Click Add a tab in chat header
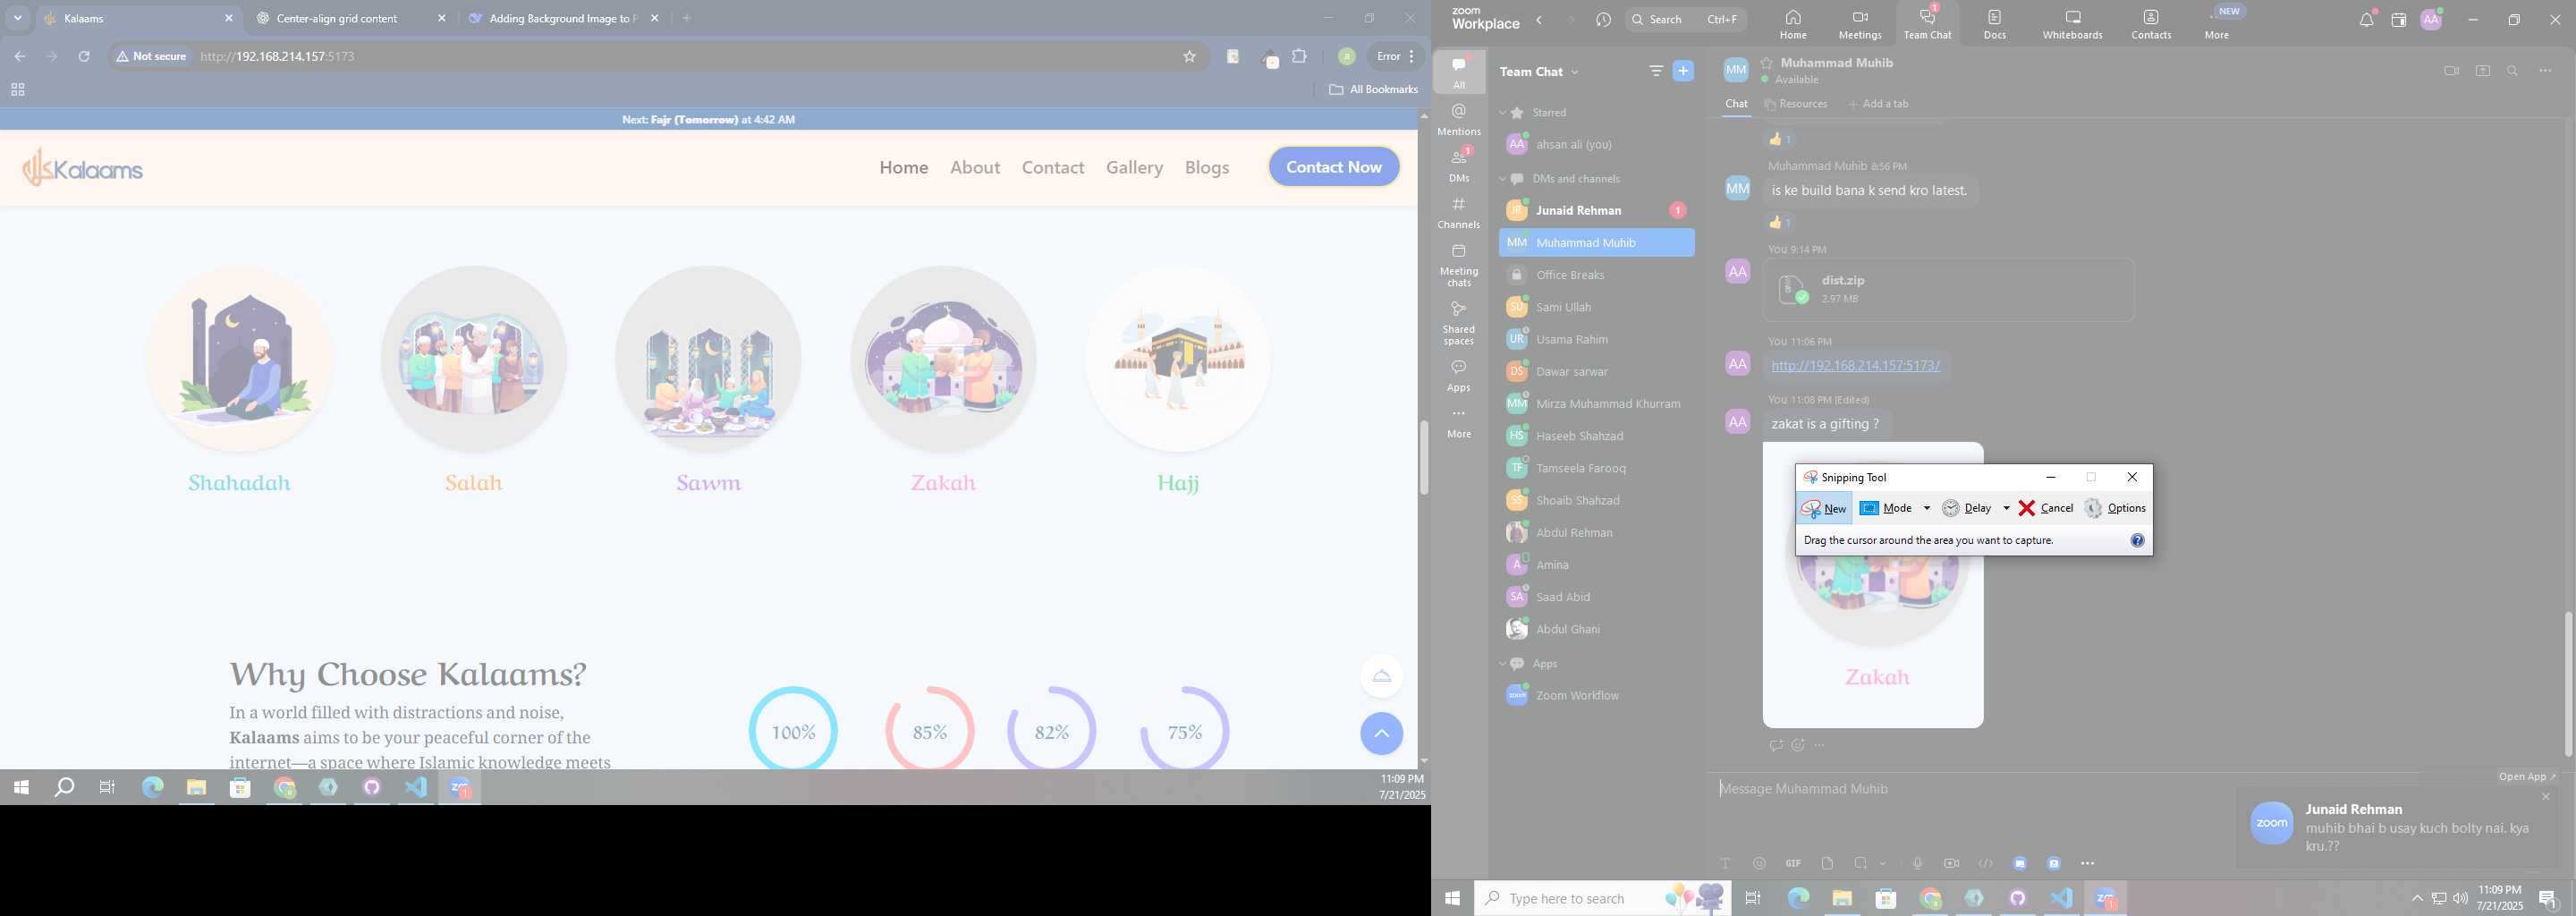The height and width of the screenshot is (916, 2576). tap(1878, 104)
